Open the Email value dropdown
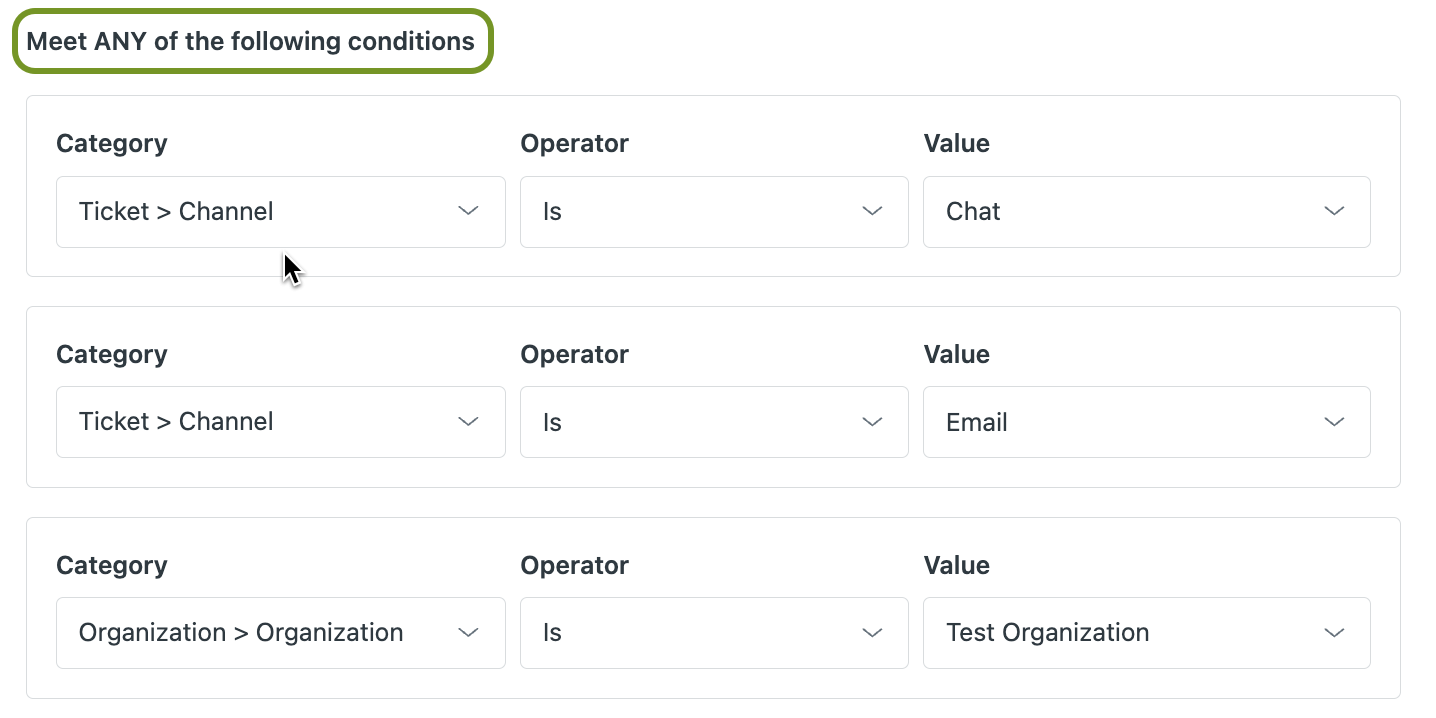The width and height of the screenshot is (1436, 718). [x=1120, y=423]
